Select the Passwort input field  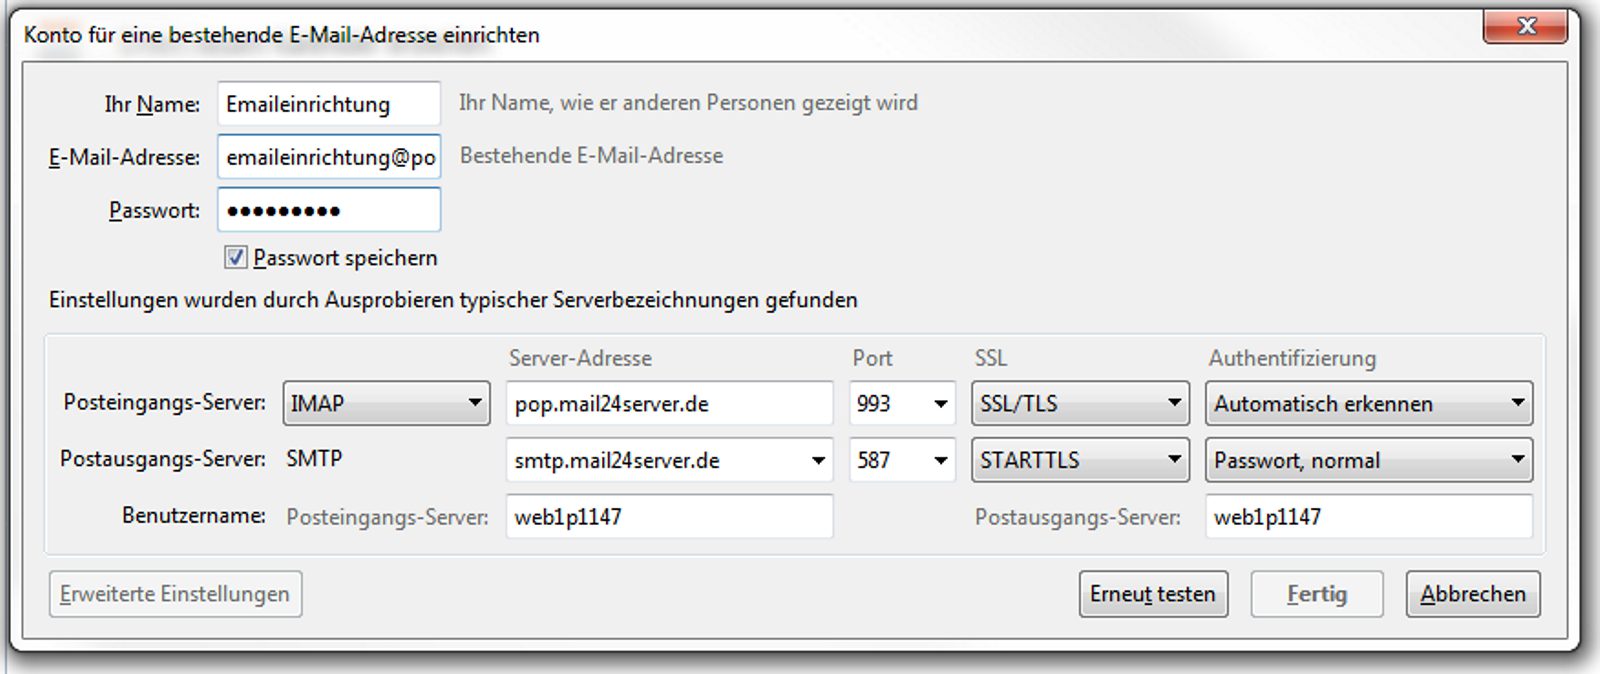click(328, 210)
